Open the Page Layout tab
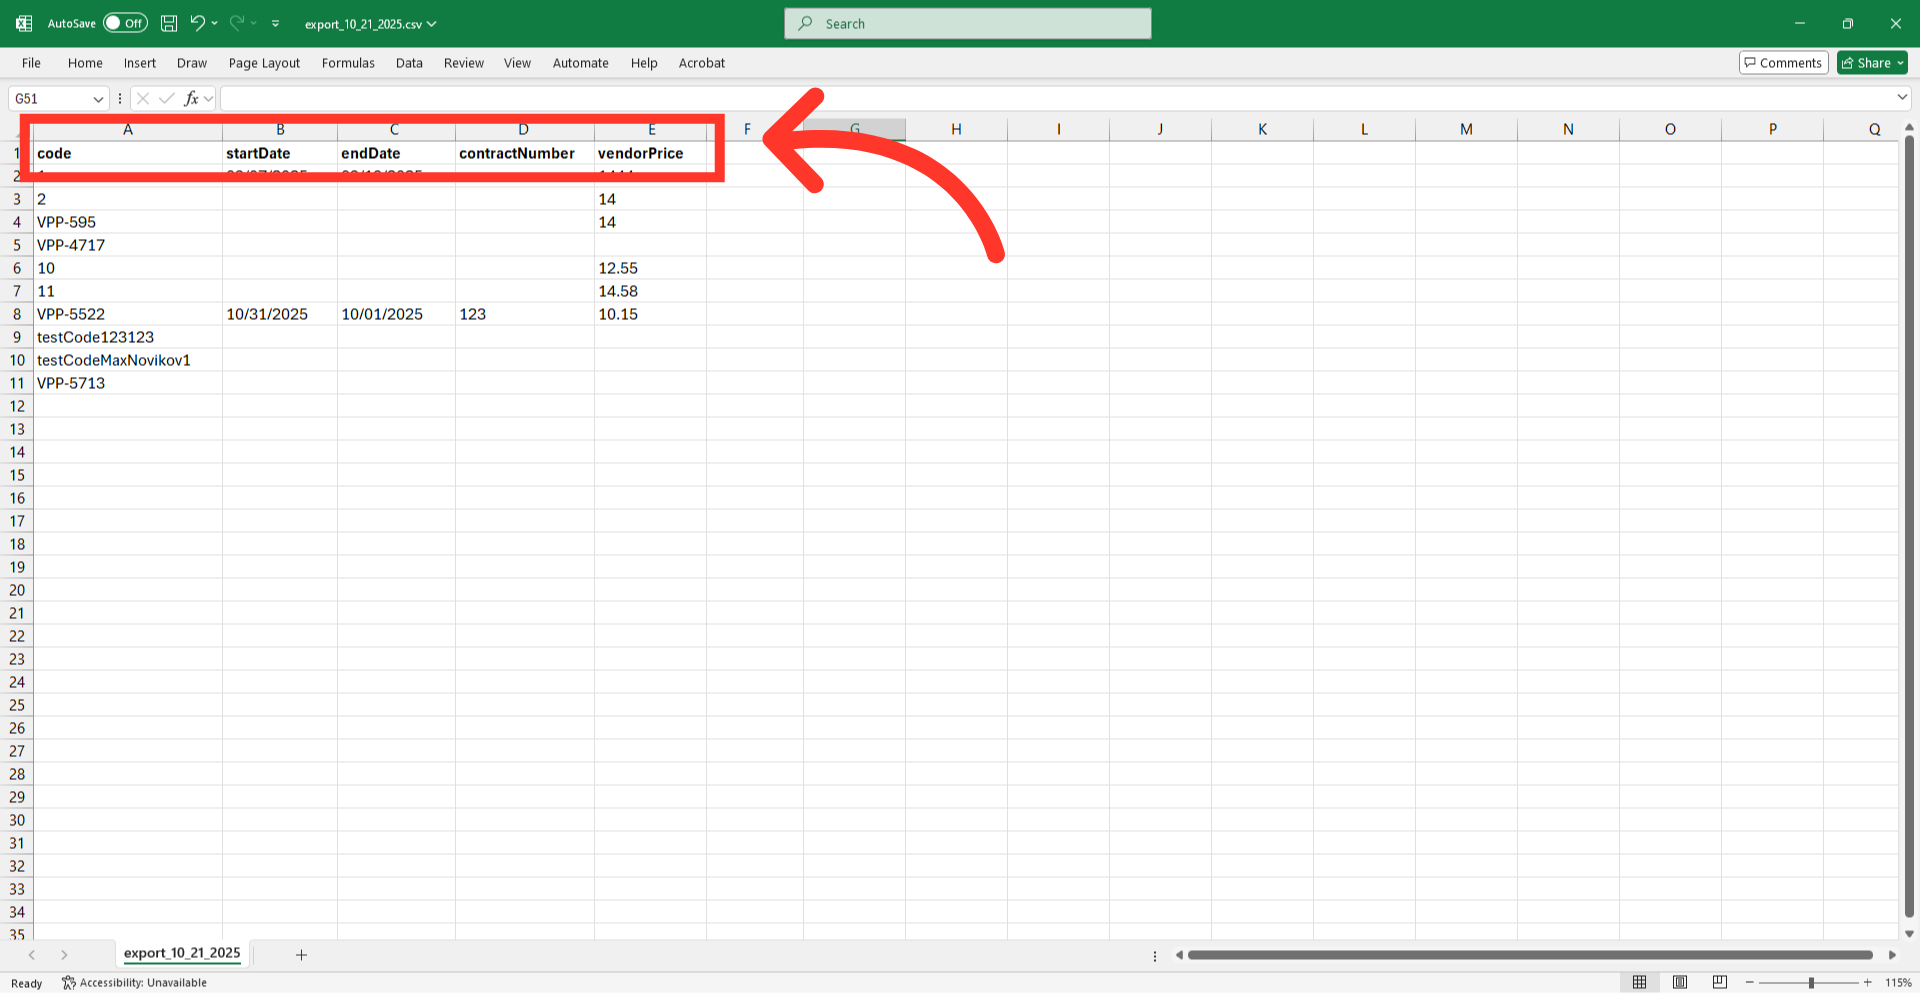This screenshot has height=993, width=1920. pos(264,63)
